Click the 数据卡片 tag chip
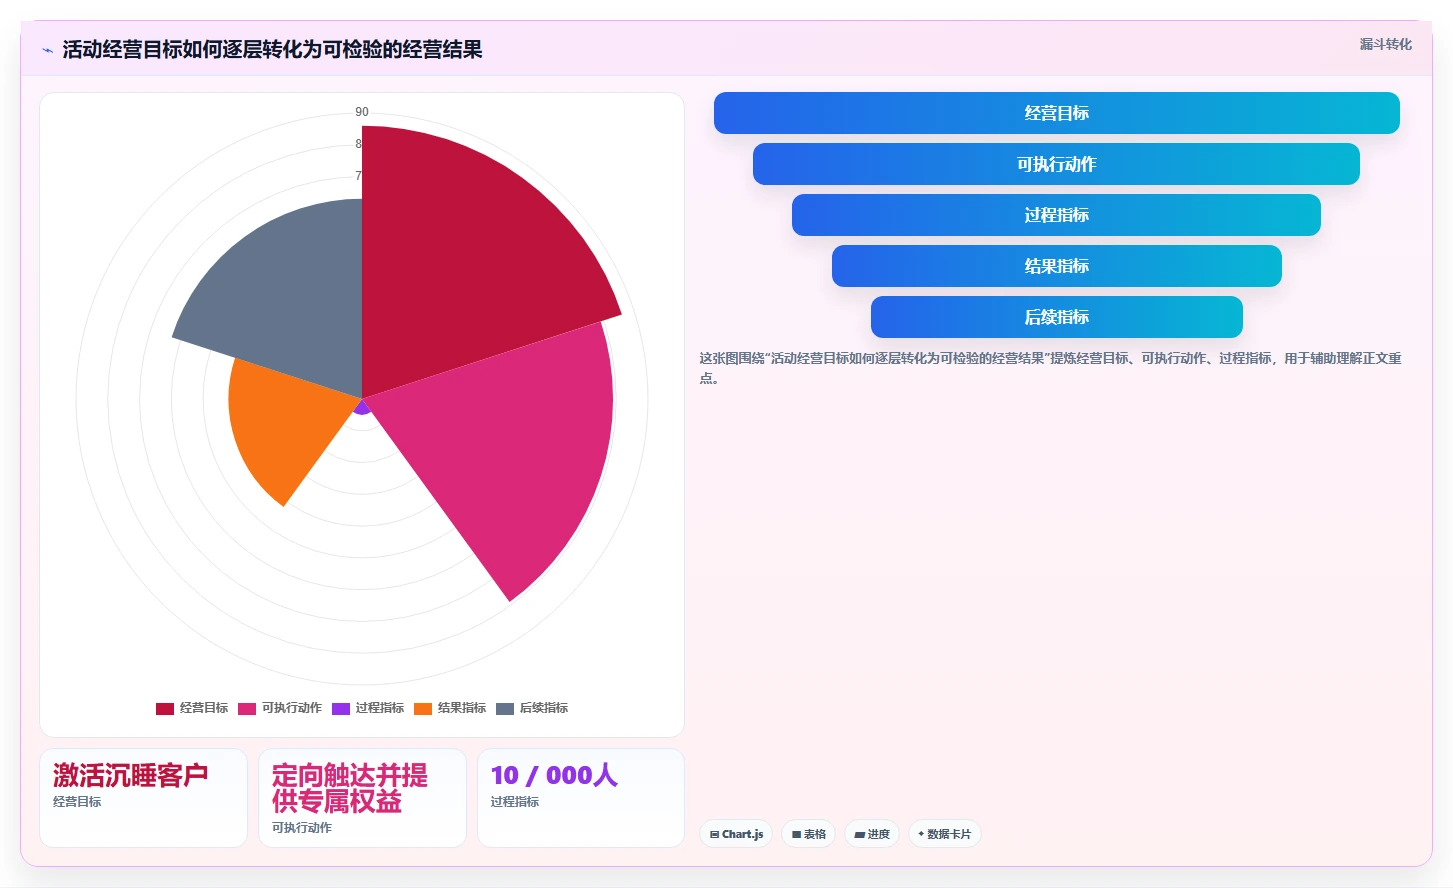 coord(945,834)
